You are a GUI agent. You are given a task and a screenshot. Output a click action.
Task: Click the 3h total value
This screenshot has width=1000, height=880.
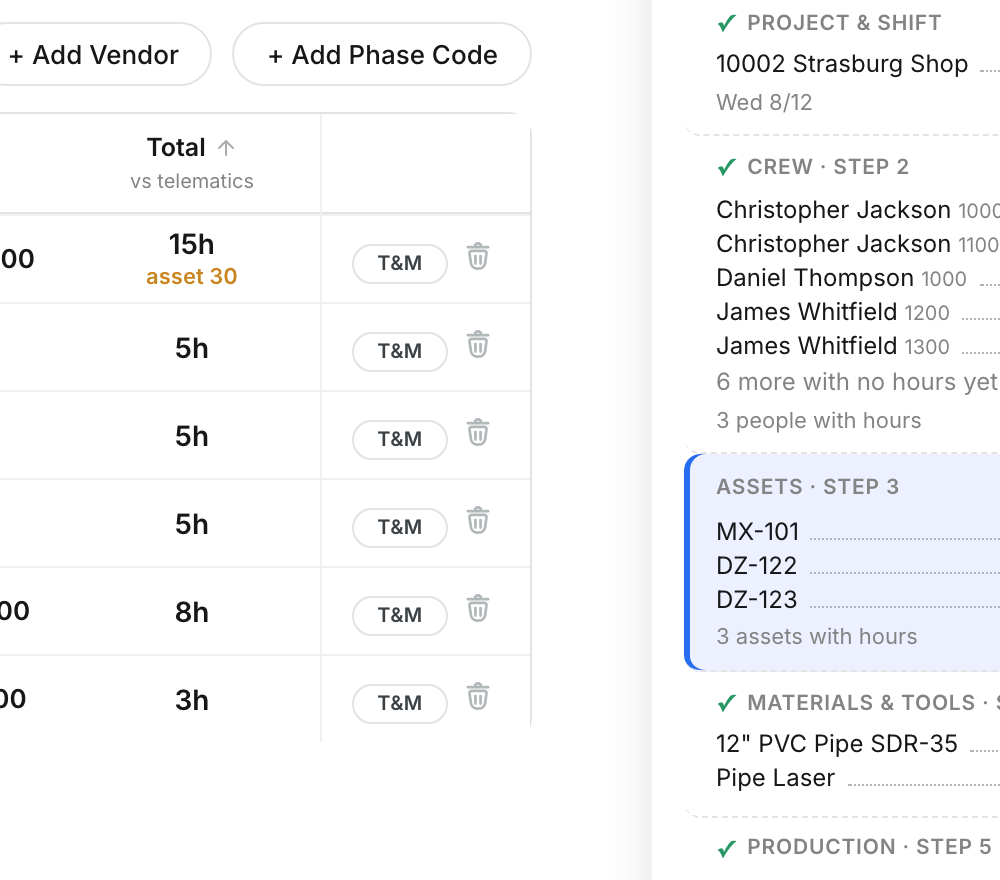click(x=191, y=700)
